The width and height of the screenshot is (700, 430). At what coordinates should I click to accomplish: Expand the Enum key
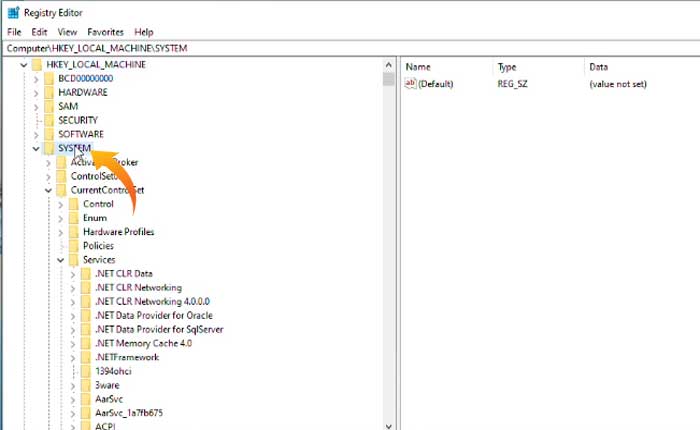pos(61,218)
